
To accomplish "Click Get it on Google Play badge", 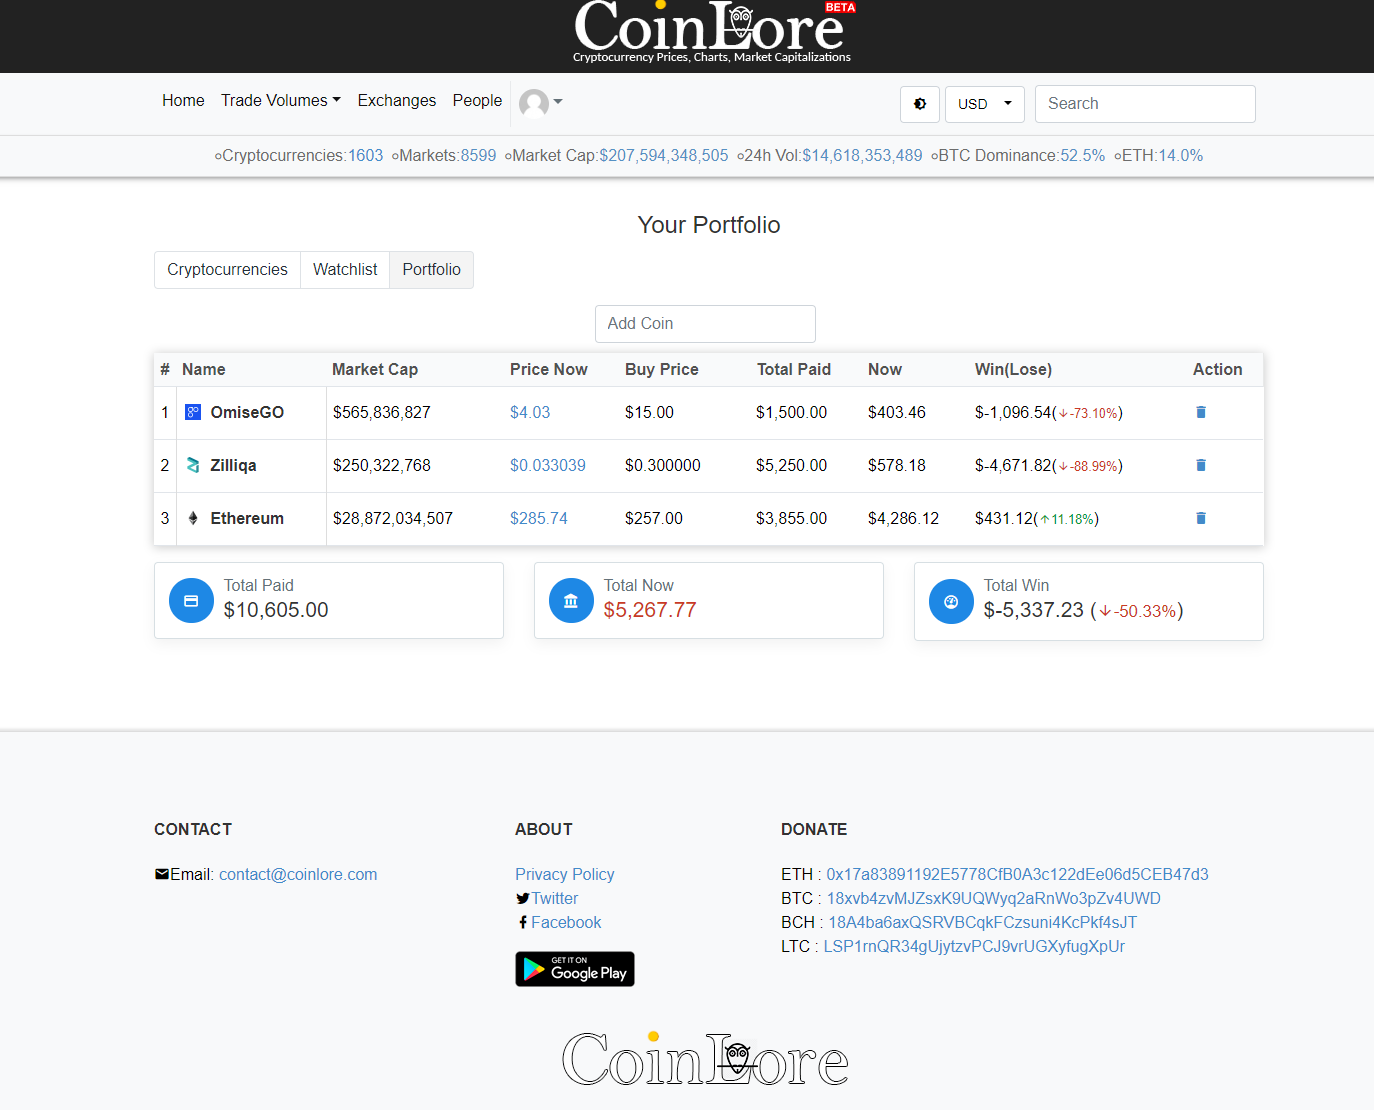I will click(575, 969).
